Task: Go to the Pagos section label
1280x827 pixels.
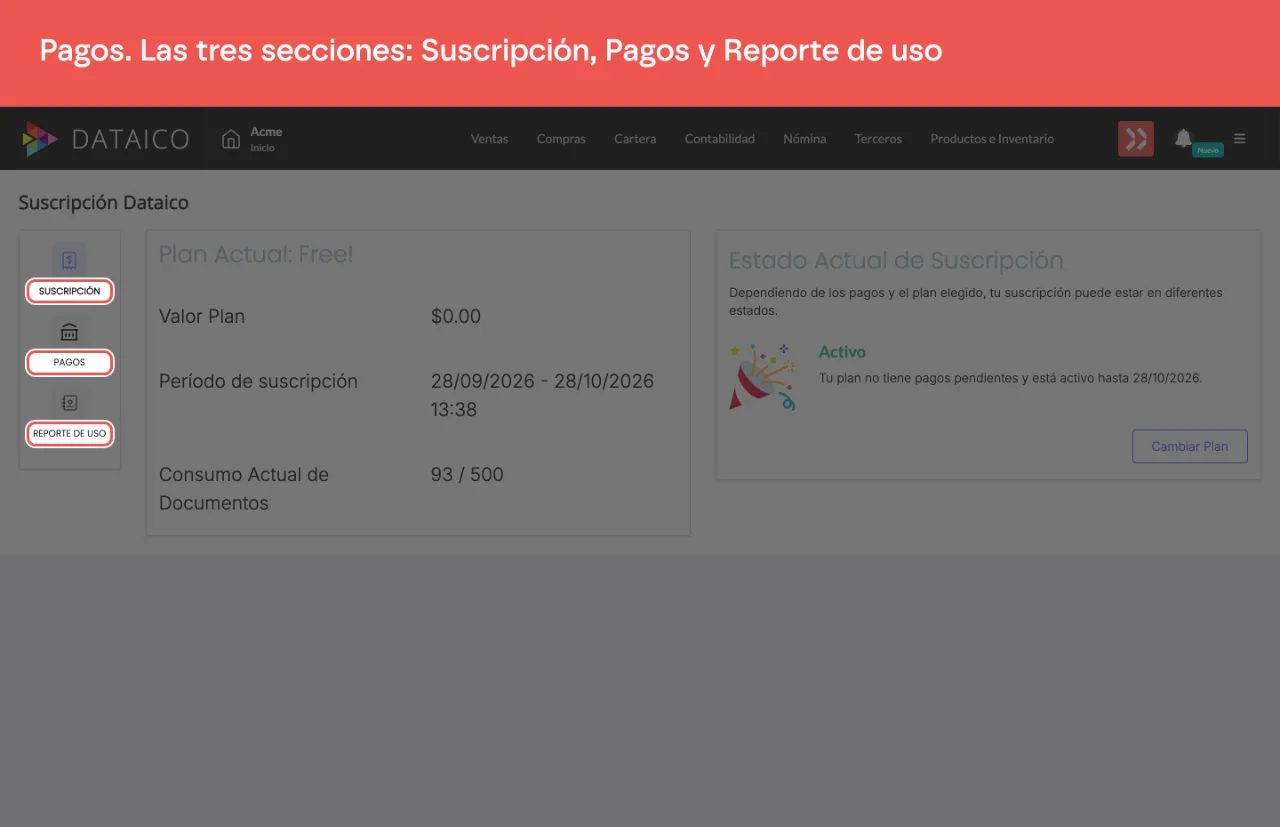Action: coord(70,362)
